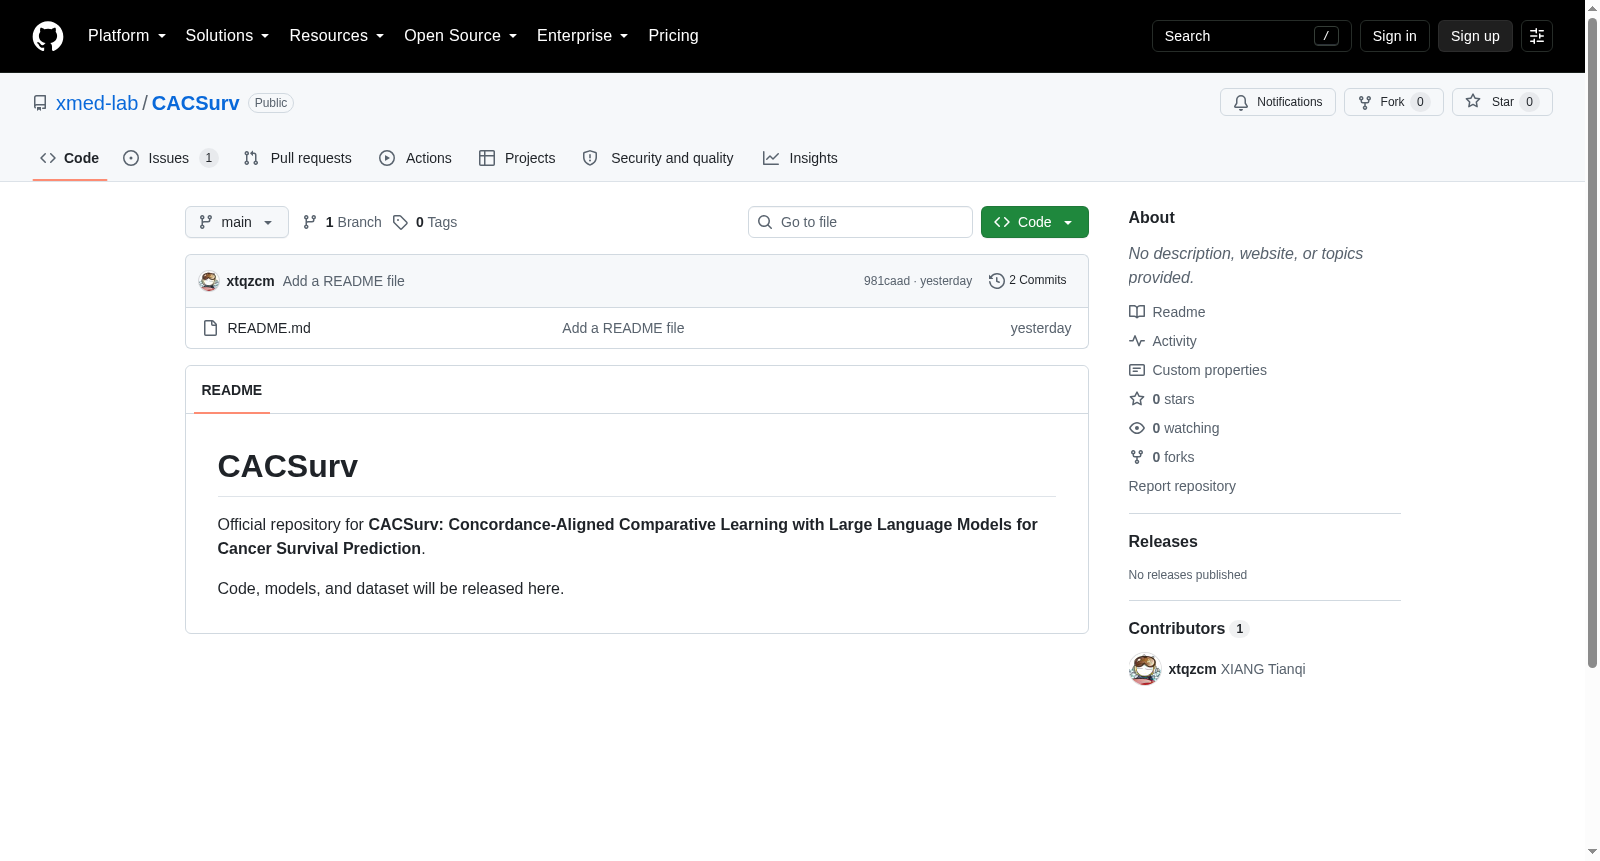Click the fork icon beside 0 forks

point(1137,457)
